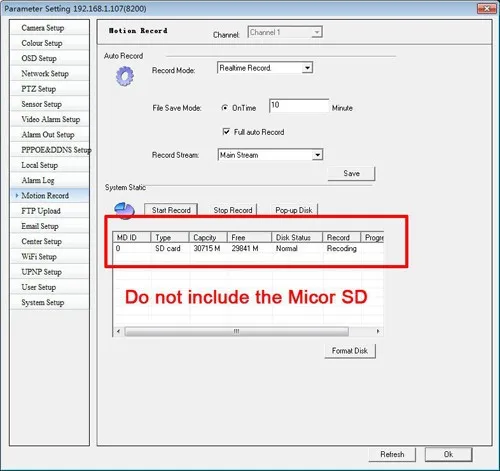500x471 pixels.
Task: Click the File Save Mode minutes field
Action: pos(299,106)
